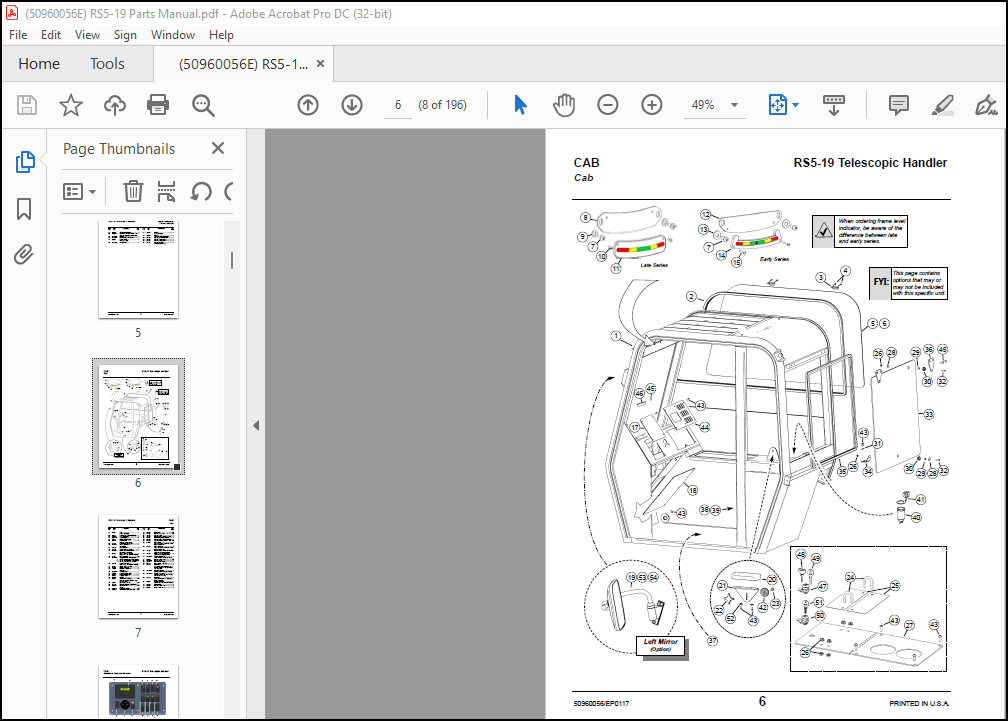The width and height of the screenshot is (1008, 721).
Task: Open the Window menu
Action: pyautogui.click(x=172, y=35)
